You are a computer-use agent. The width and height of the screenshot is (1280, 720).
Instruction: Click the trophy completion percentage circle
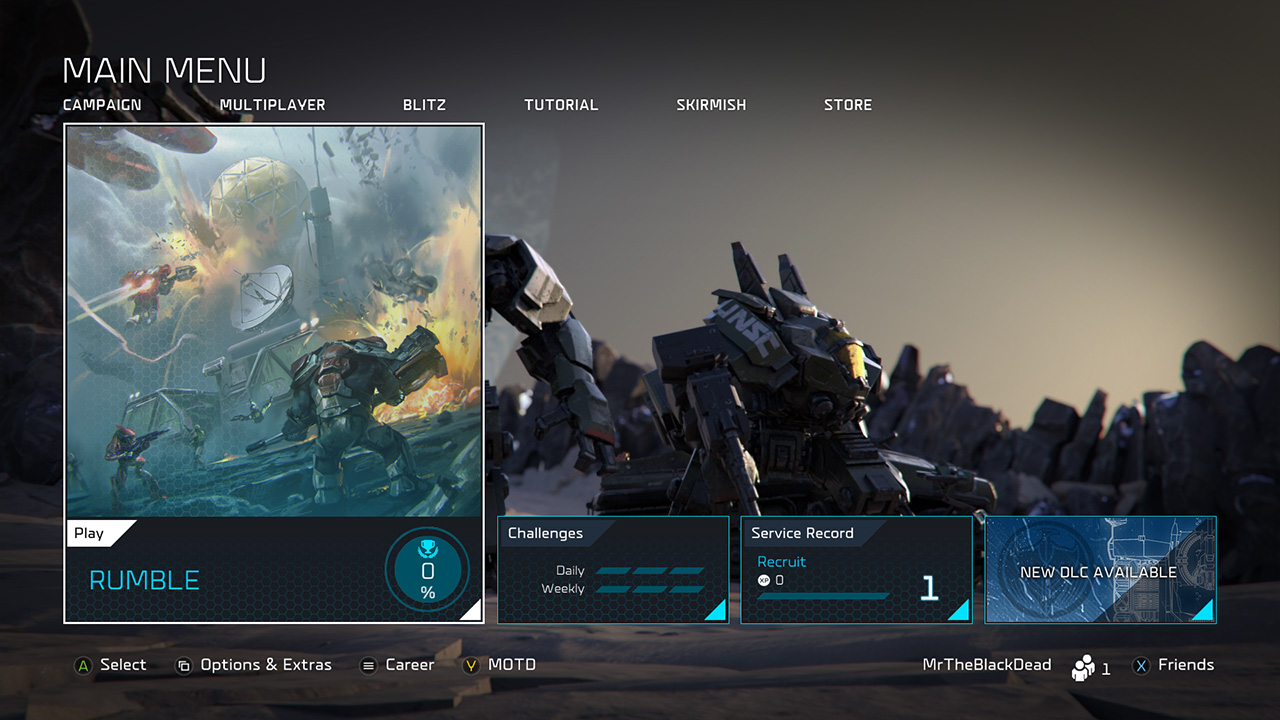coord(427,571)
